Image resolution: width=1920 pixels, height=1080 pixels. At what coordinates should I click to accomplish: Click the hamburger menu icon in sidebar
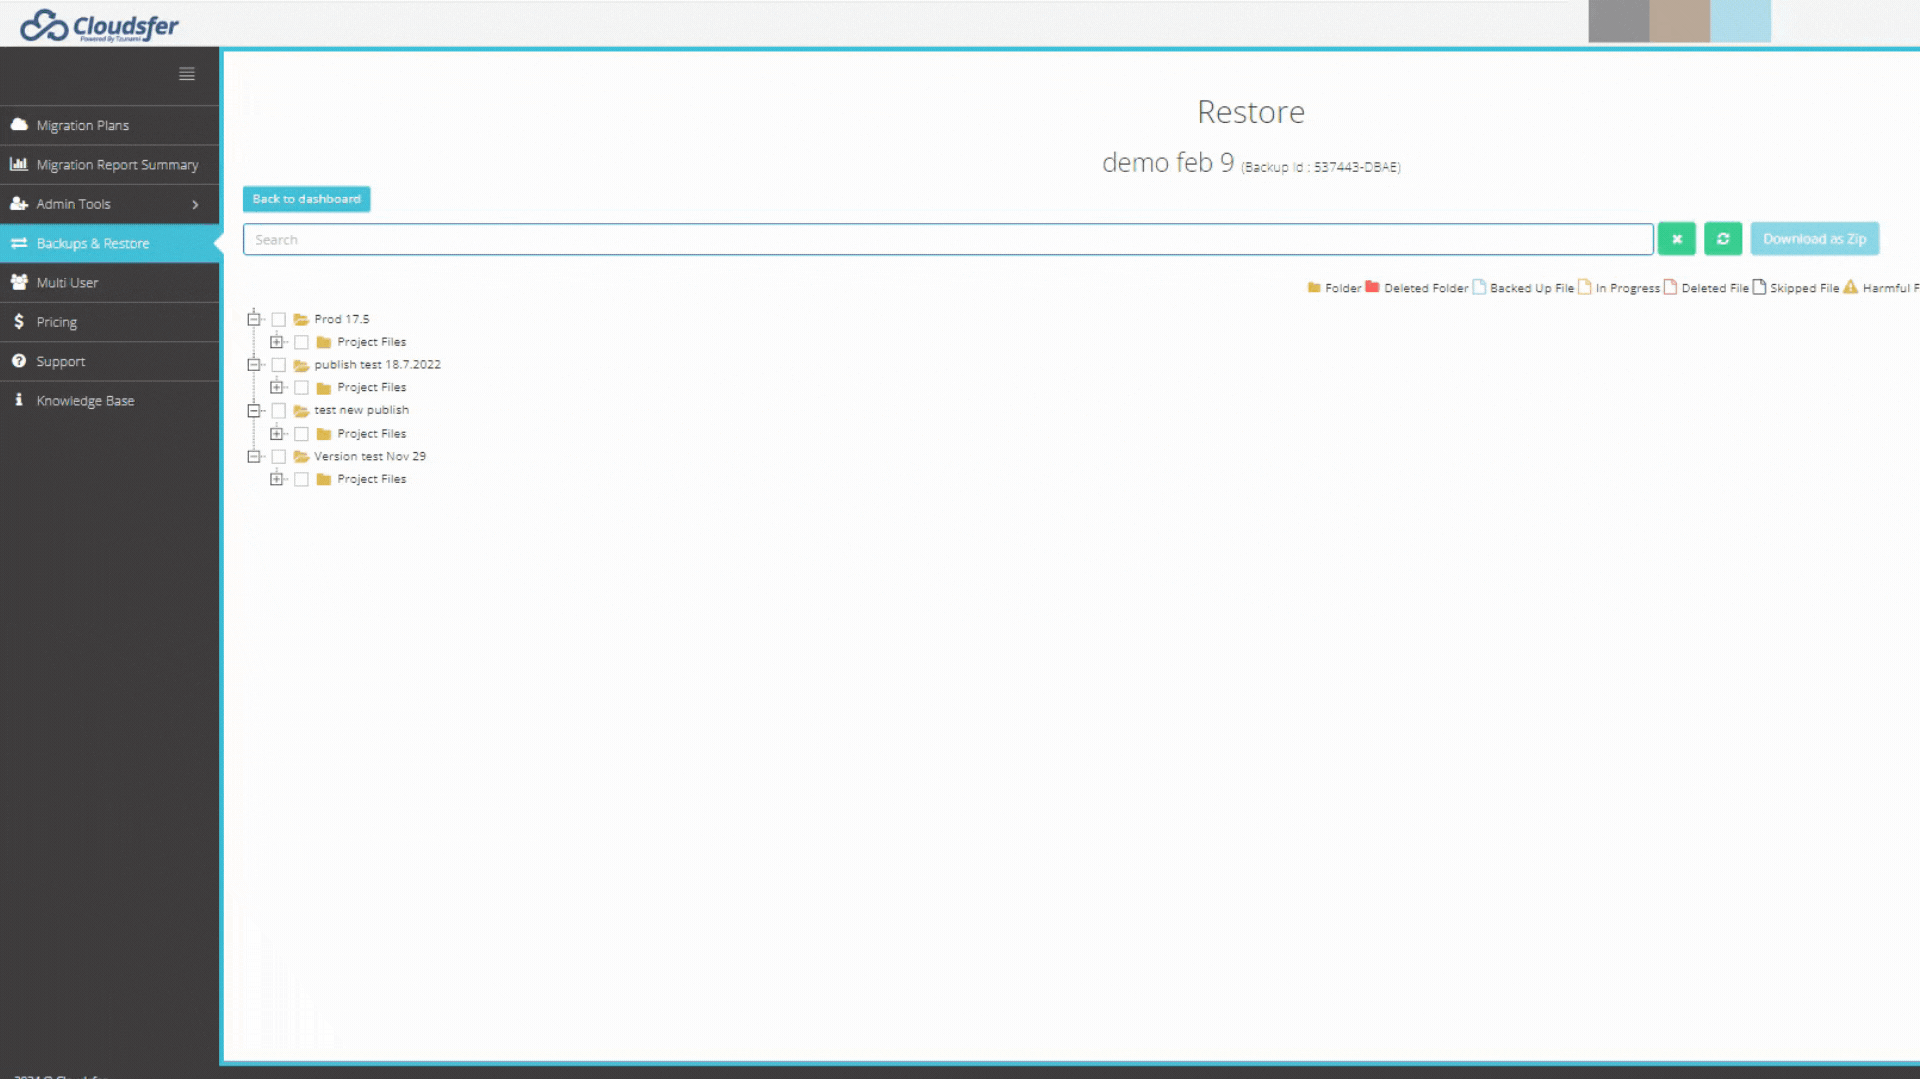[x=186, y=74]
